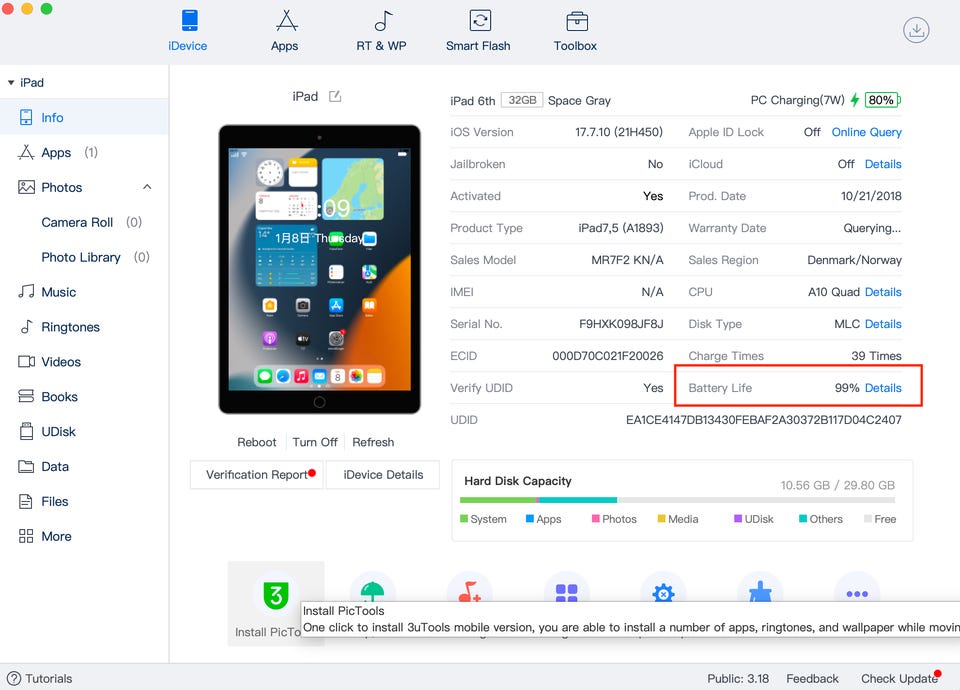
Task: Click the Online Query link
Action: point(866,132)
